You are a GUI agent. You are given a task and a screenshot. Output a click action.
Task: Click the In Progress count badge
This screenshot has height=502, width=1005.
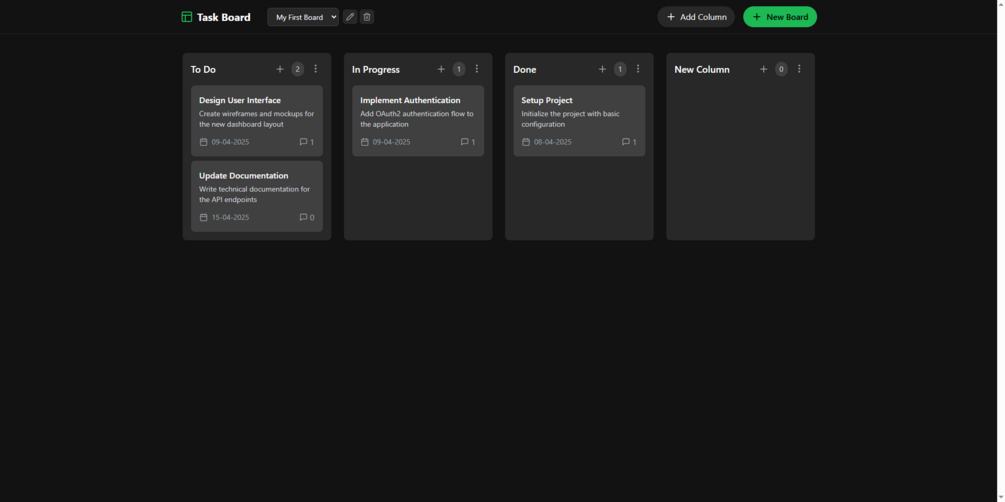point(459,69)
